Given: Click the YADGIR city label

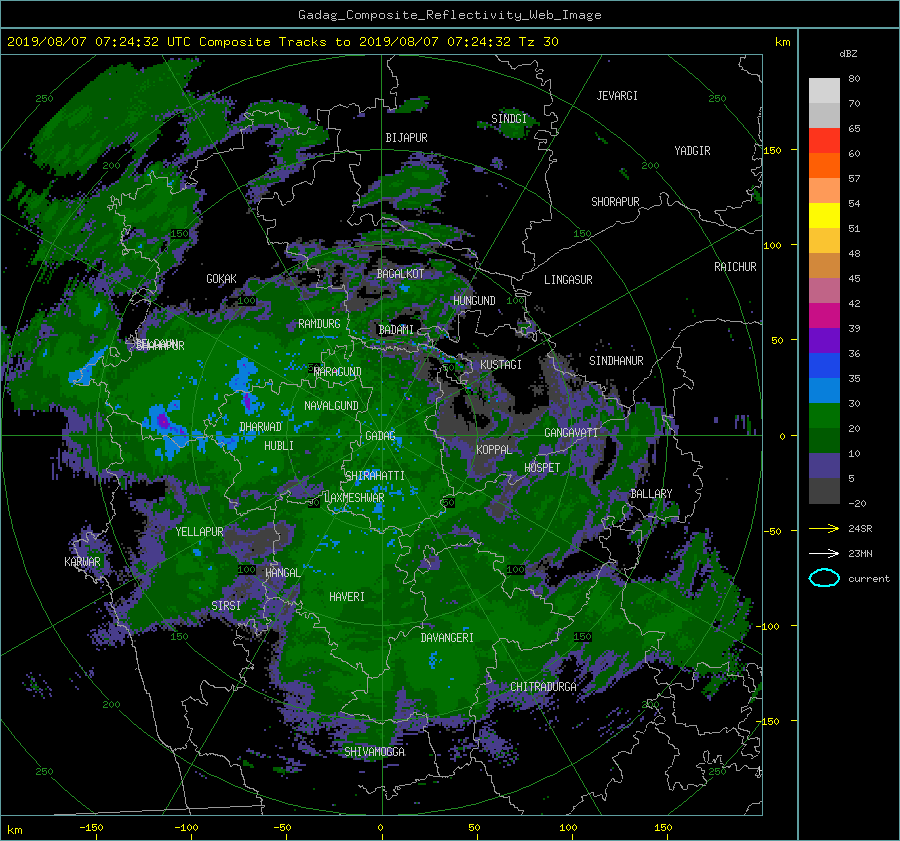Looking at the screenshot, I should (692, 151).
